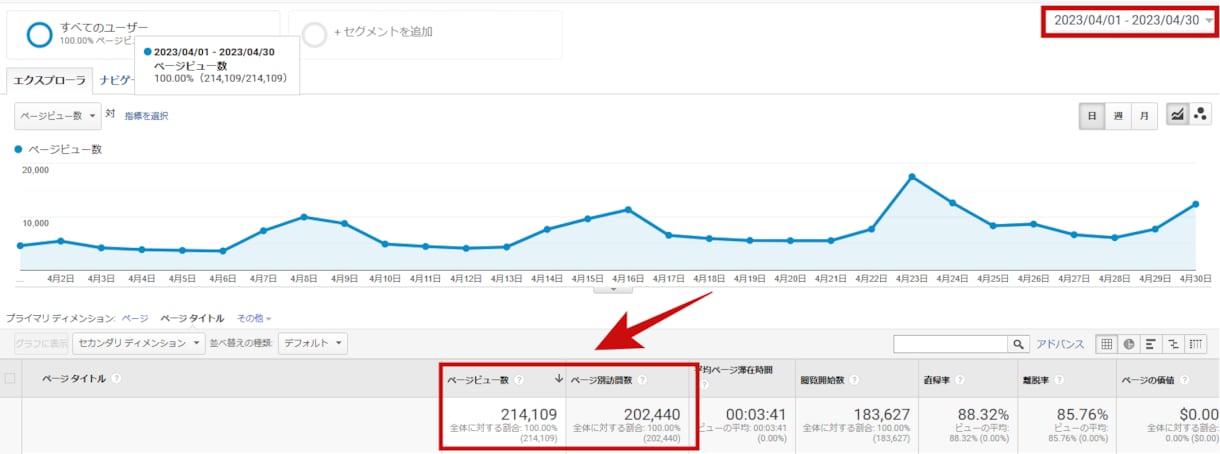Select the comparison view icon
This screenshot has width=1220, height=454.
[x=1173, y=344]
